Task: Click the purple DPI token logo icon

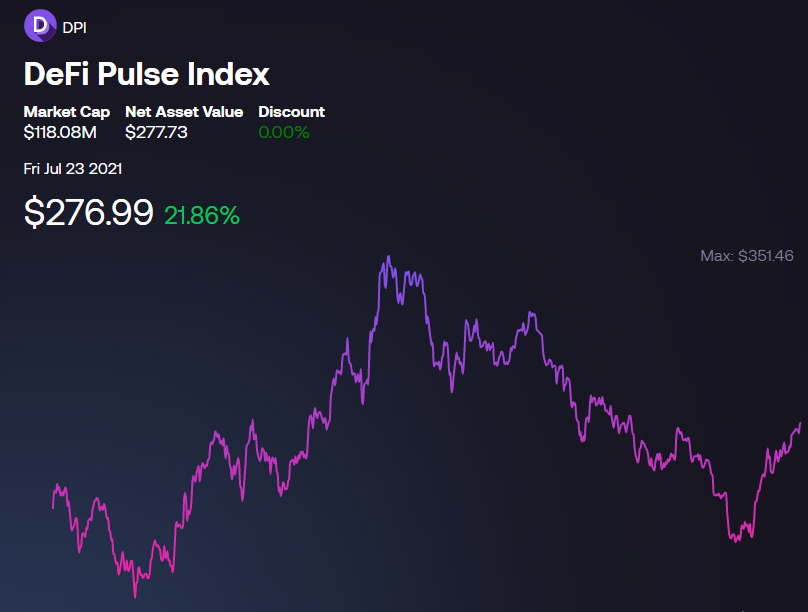Action: coord(40,25)
